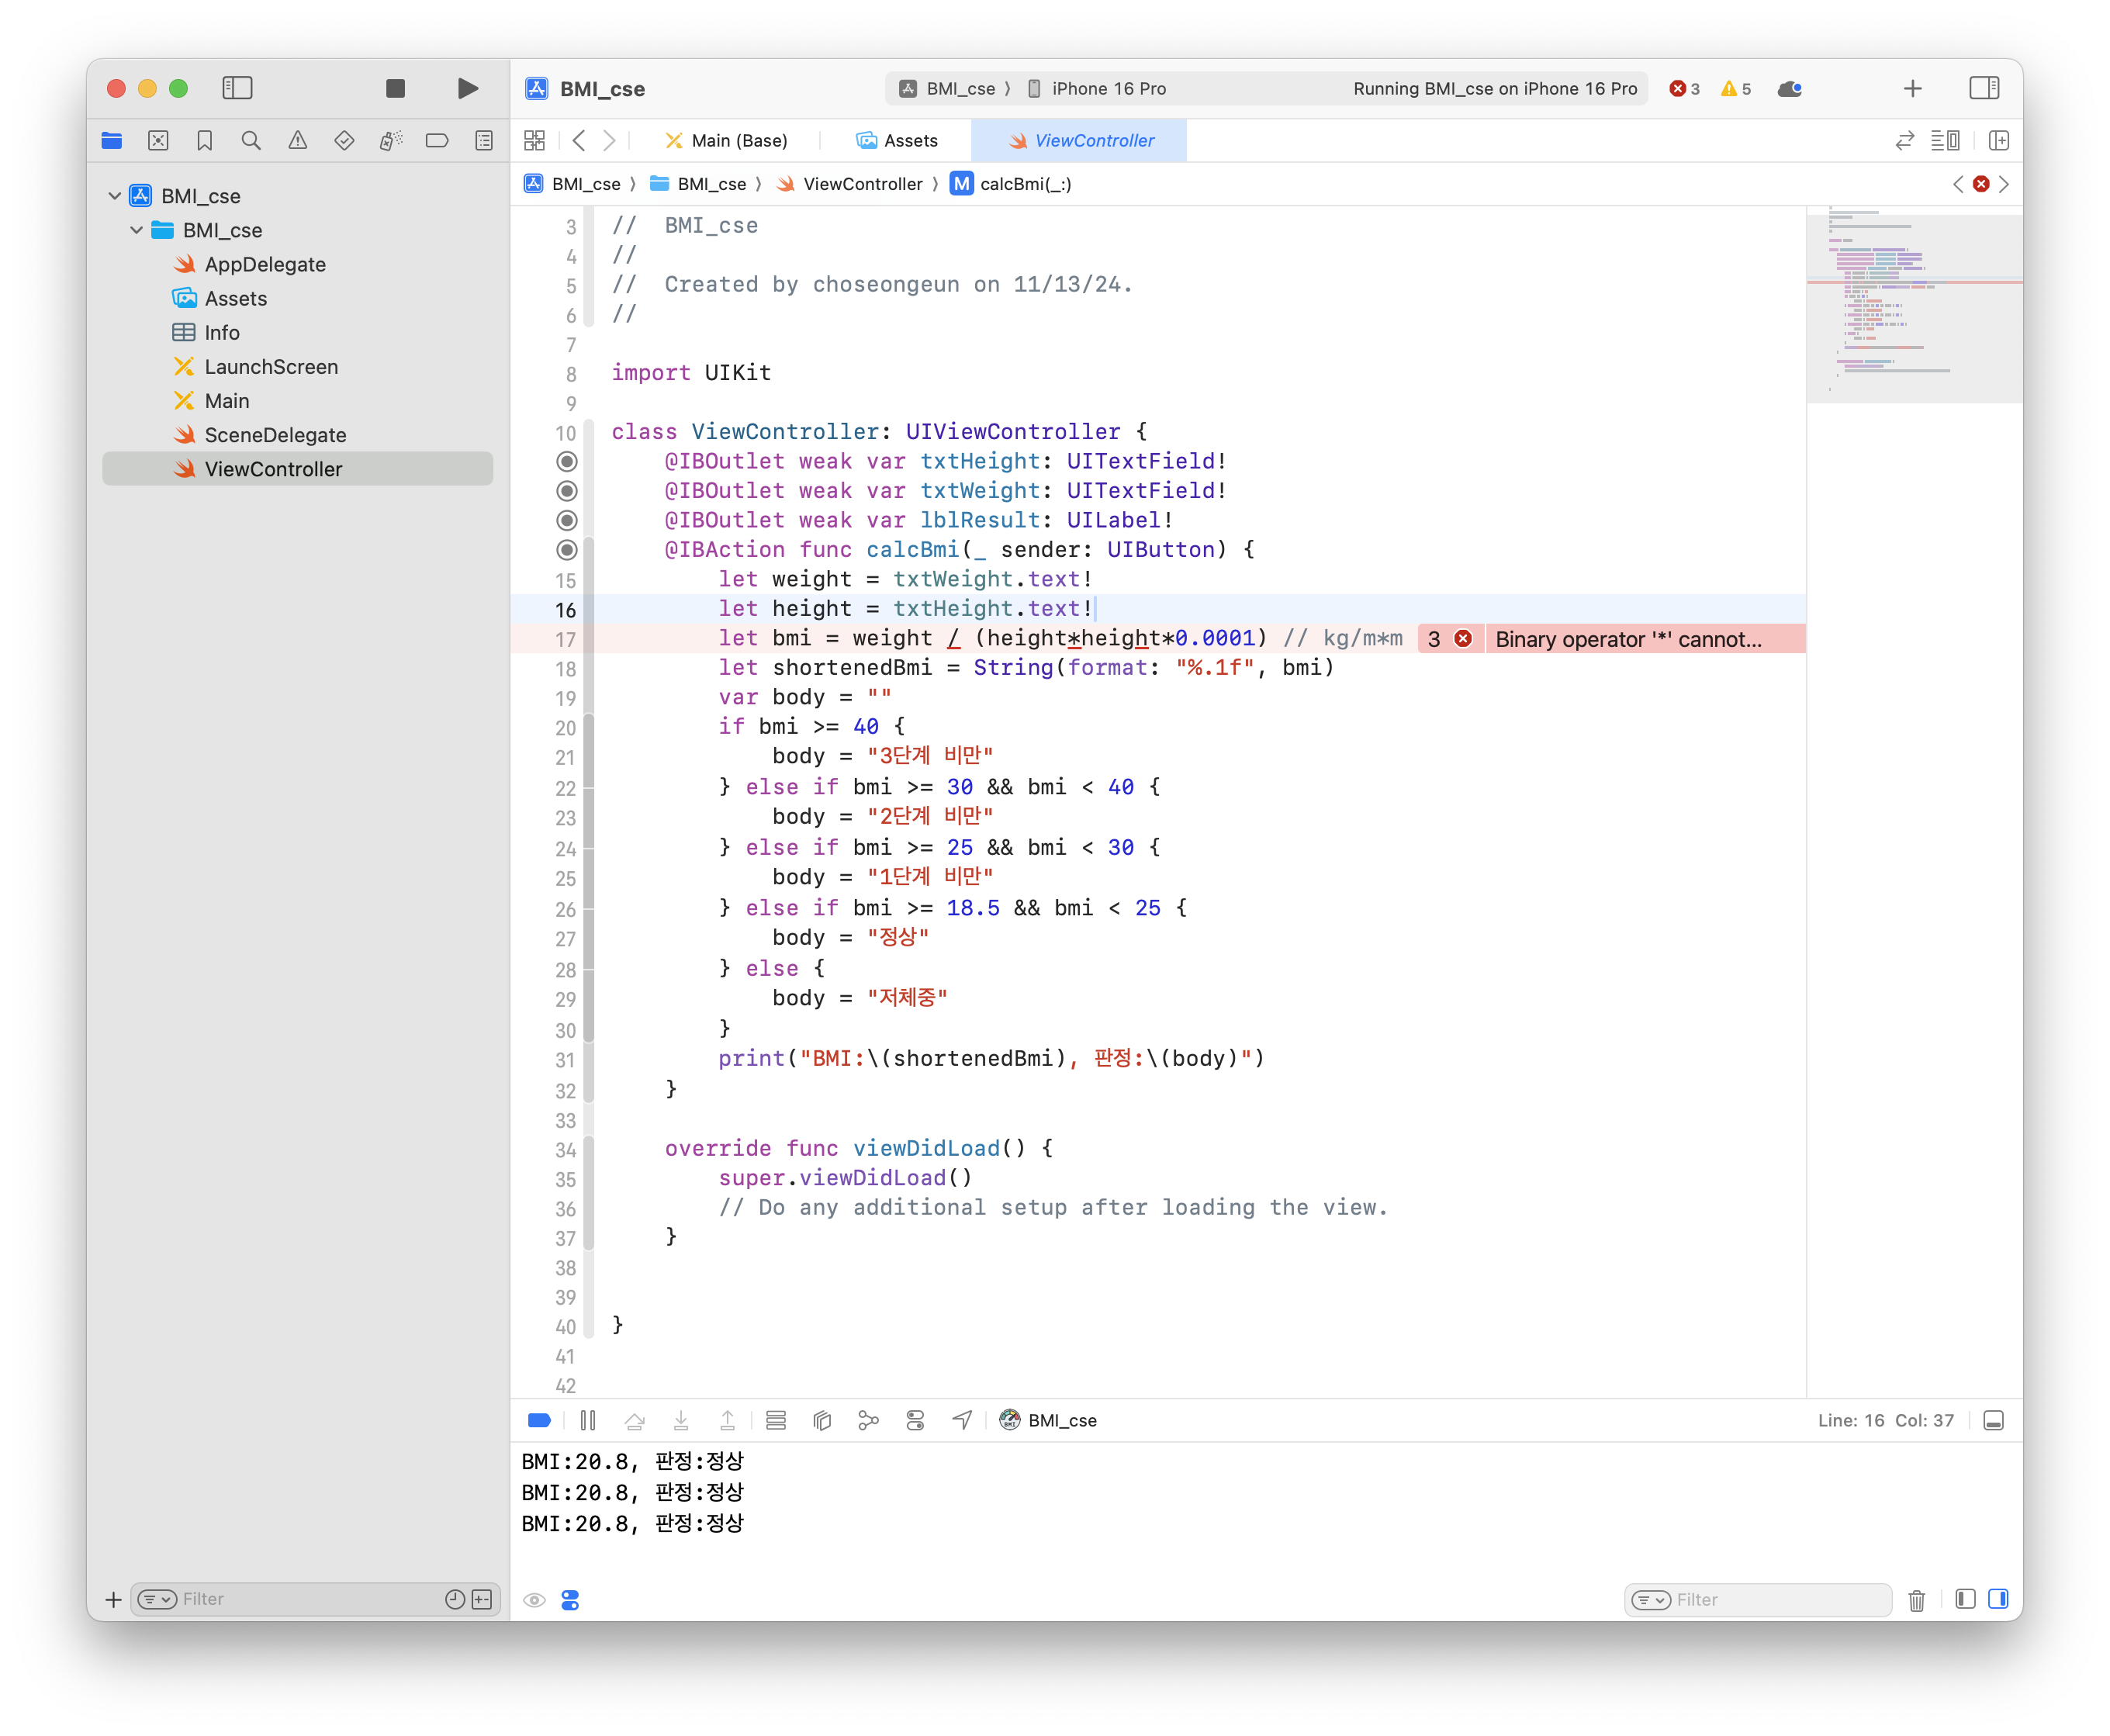The height and width of the screenshot is (1736, 2110).
Task: Collapse the BMI_cse project root
Action: coord(115,196)
